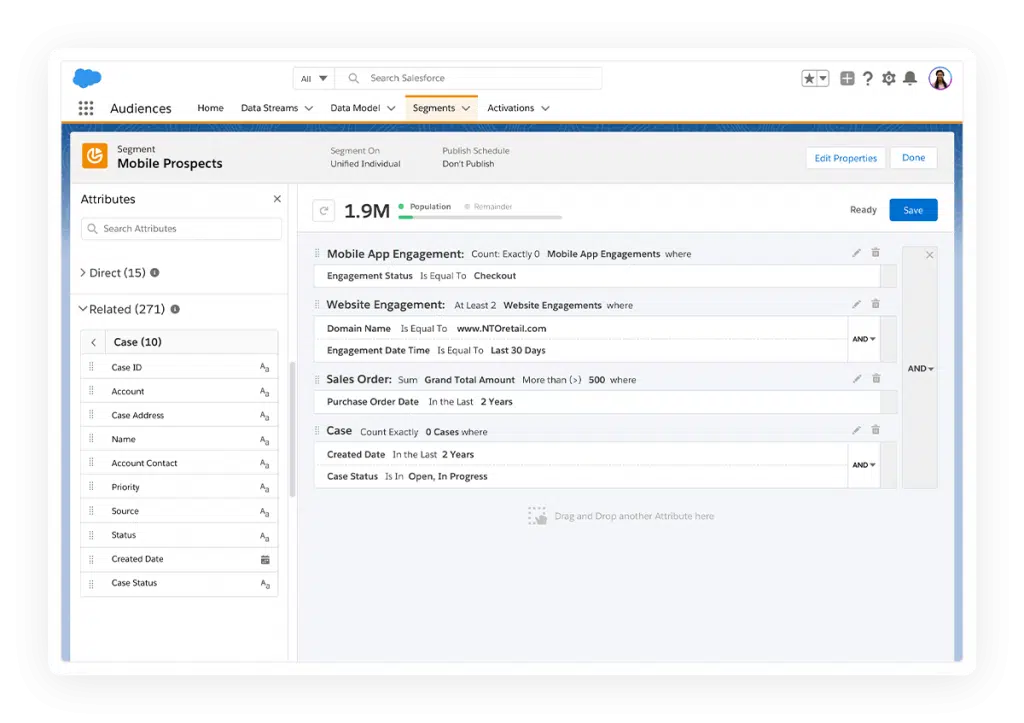This screenshot has height=723, width=1024.
Task: Select the Status attribute row
Action: click(179, 535)
